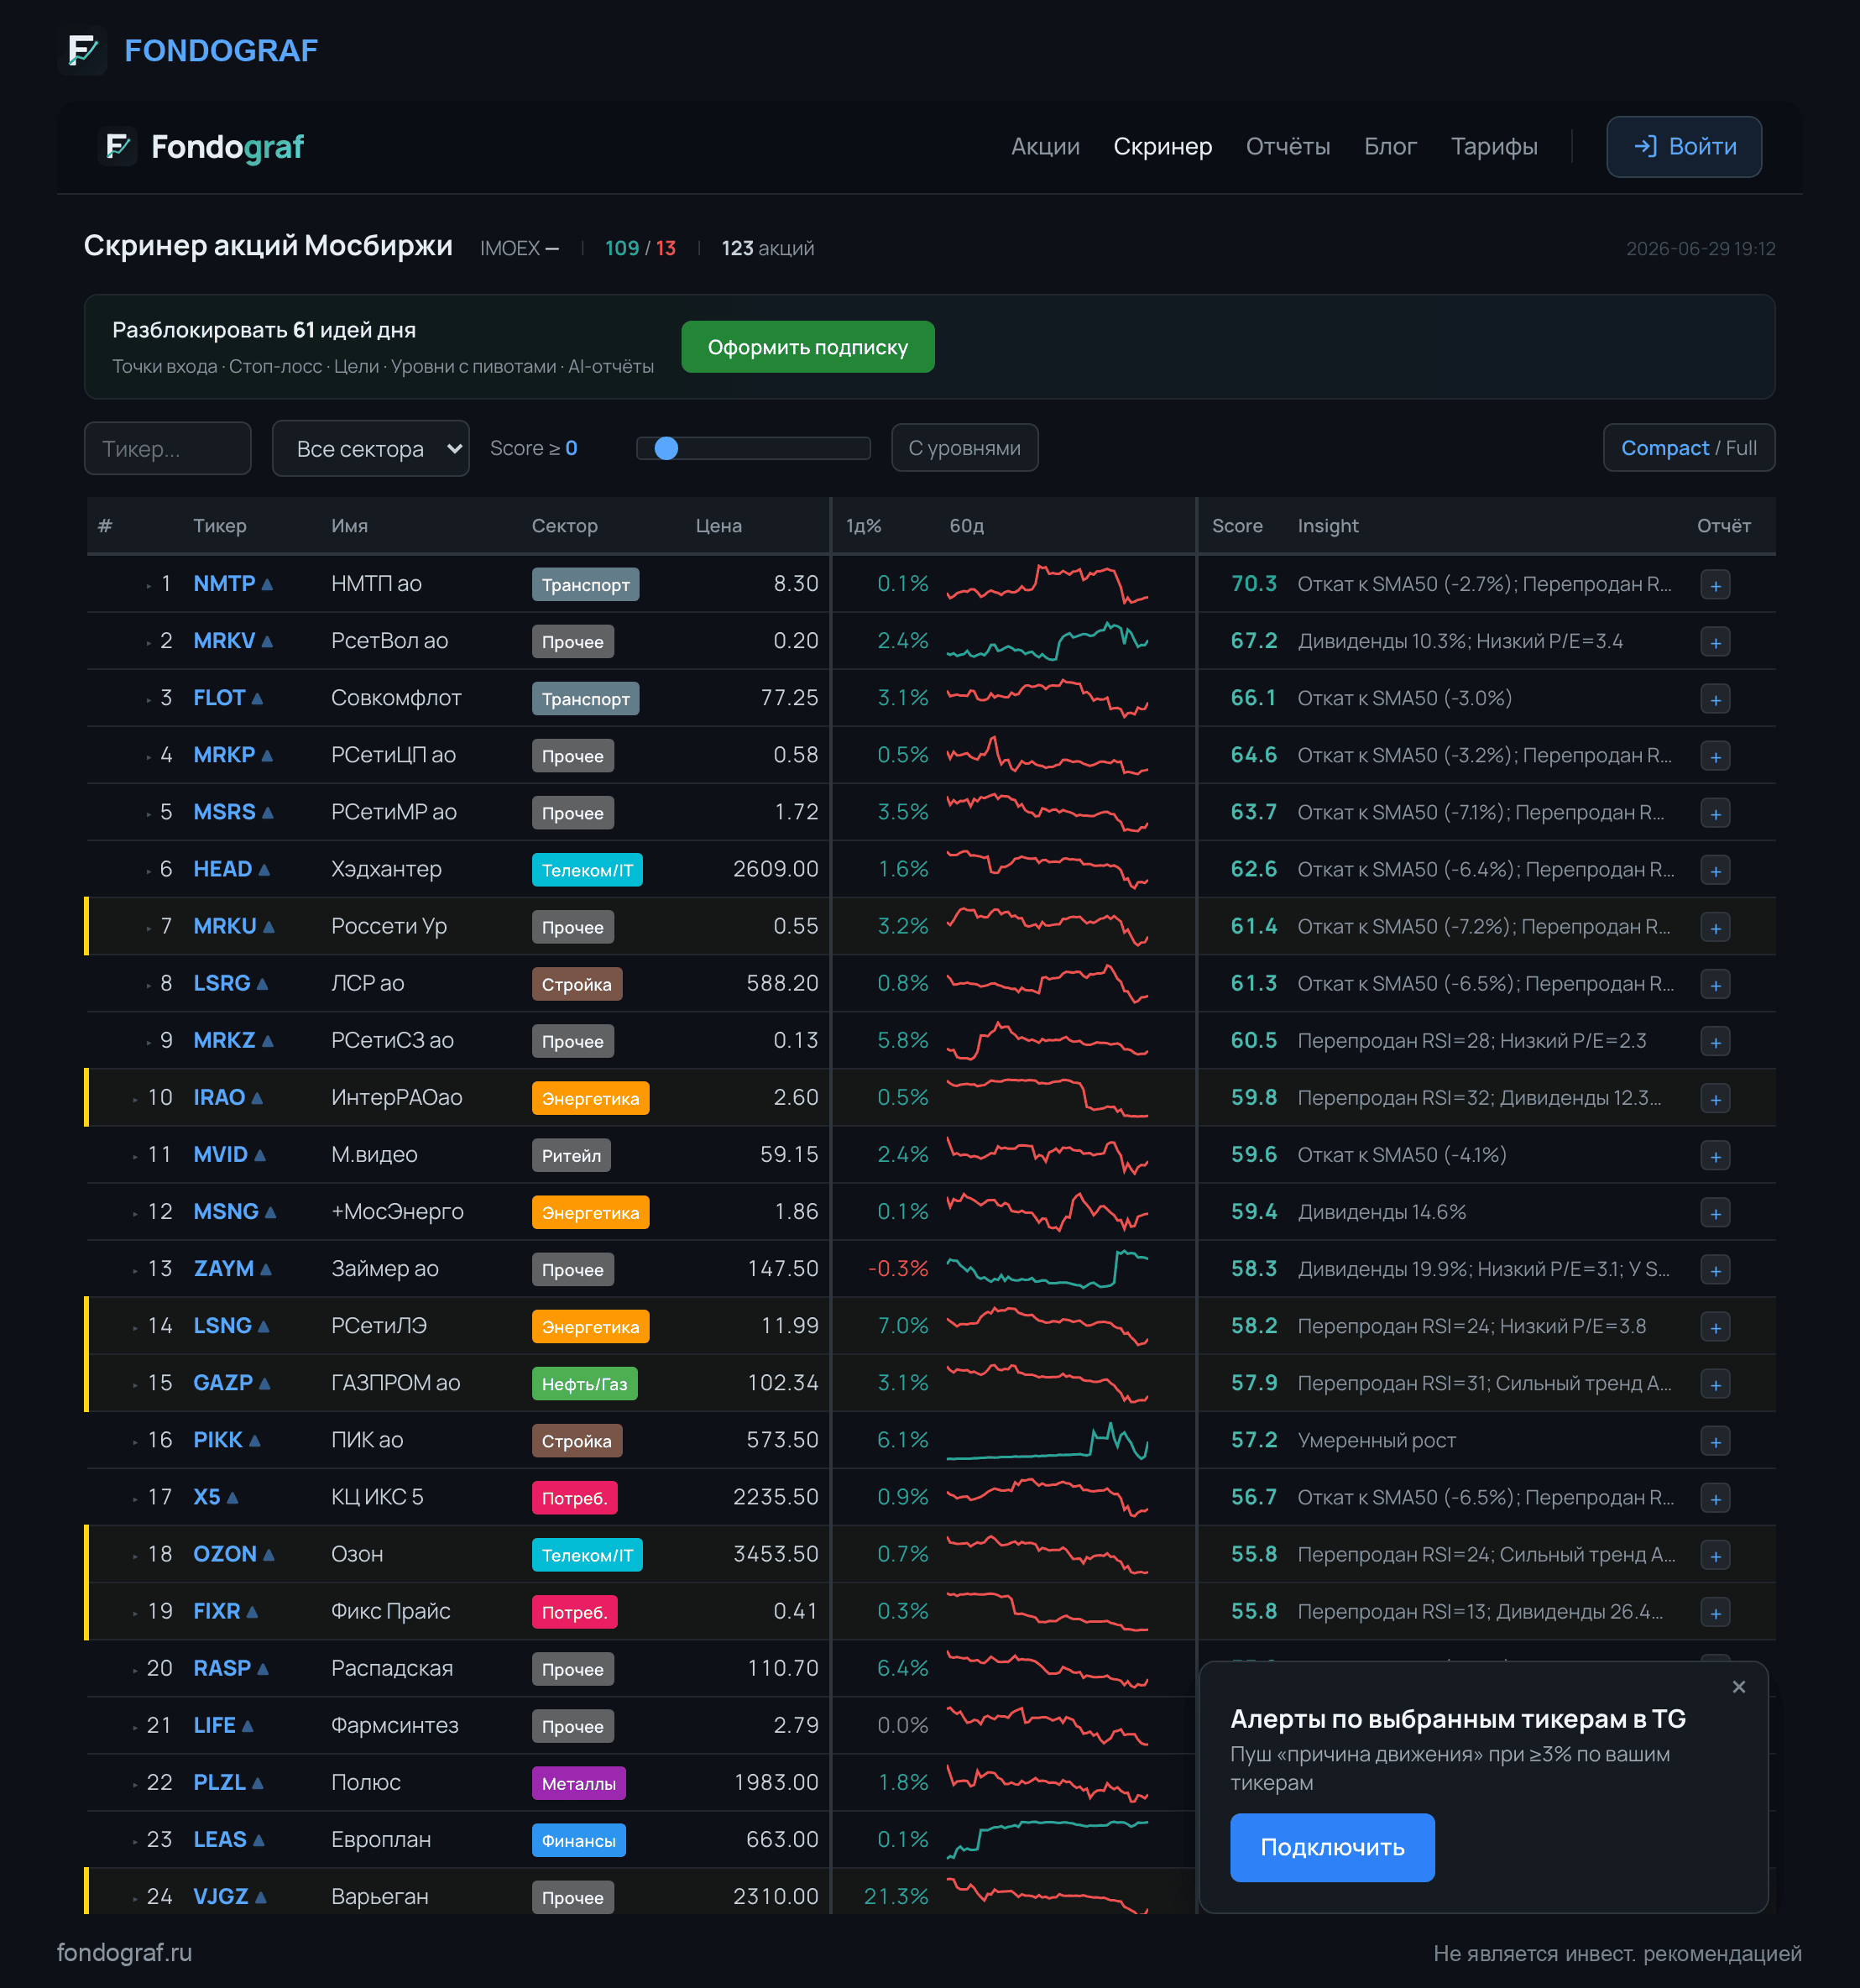Open the report plus icon for MRKZ
This screenshot has height=1988, width=1860.
1715,1041
